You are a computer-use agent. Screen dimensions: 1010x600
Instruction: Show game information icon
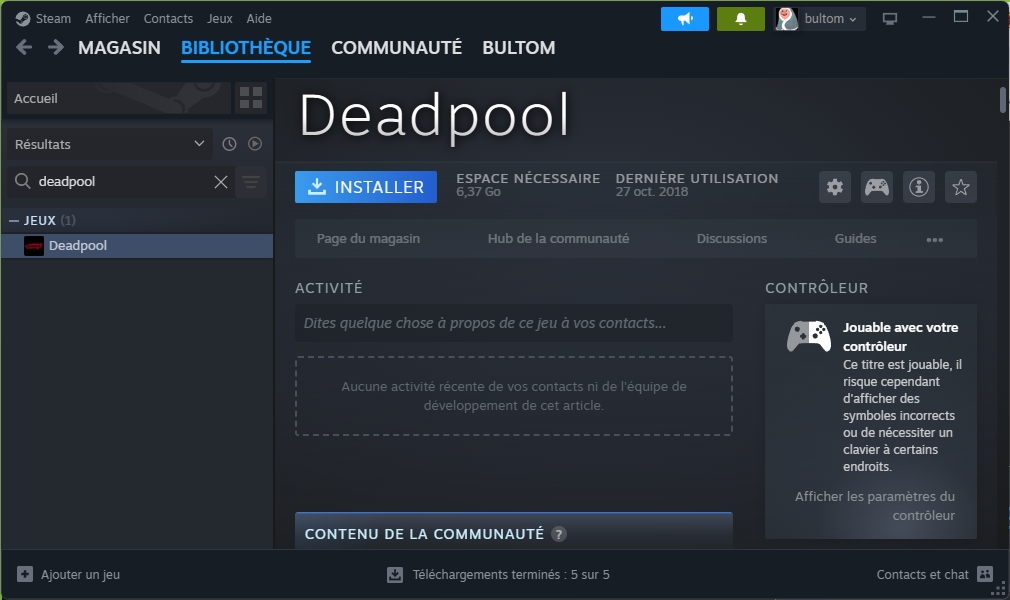tap(919, 187)
